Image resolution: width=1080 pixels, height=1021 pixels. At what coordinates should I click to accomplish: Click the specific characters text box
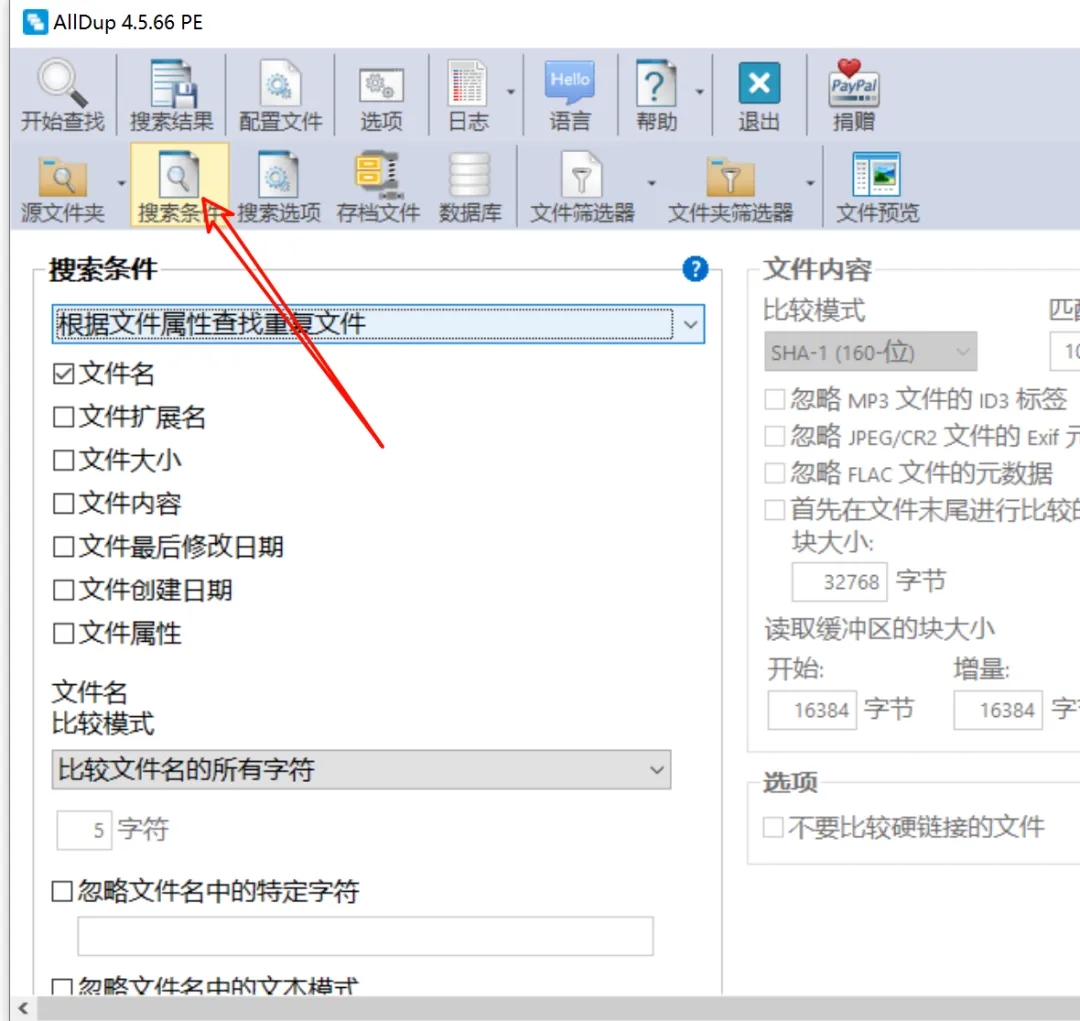[365, 936]
